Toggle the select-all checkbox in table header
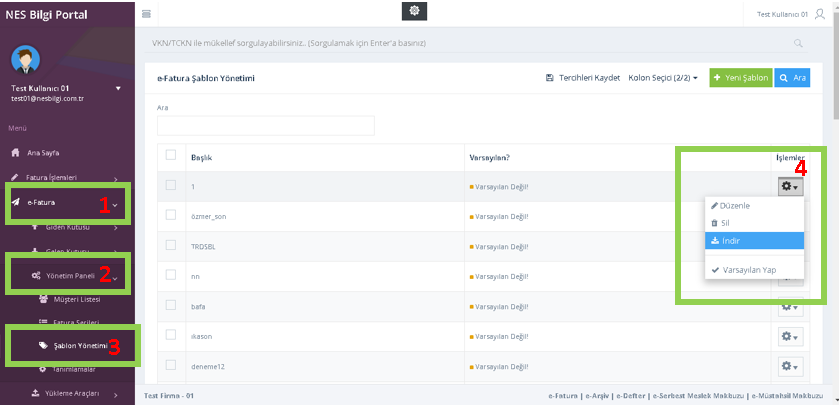 click(171, 155)
